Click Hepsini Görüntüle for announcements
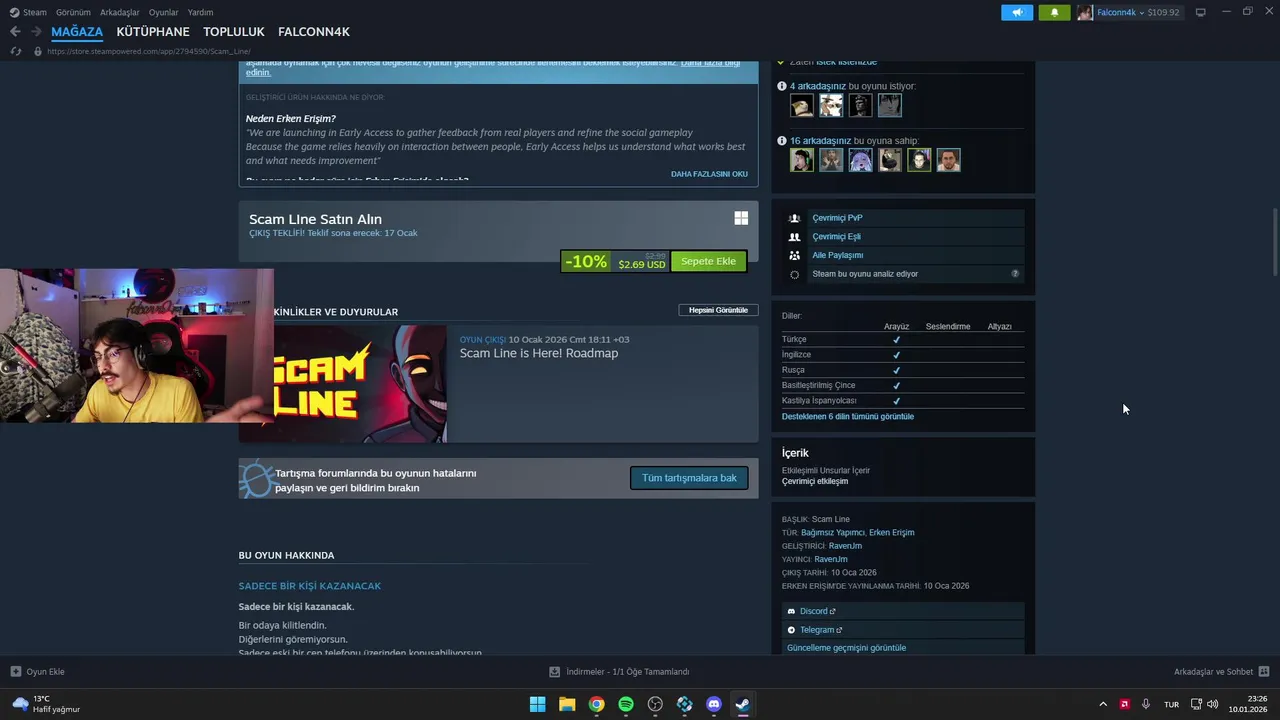Screen dimensions: 1280x720 click(718, 310)
